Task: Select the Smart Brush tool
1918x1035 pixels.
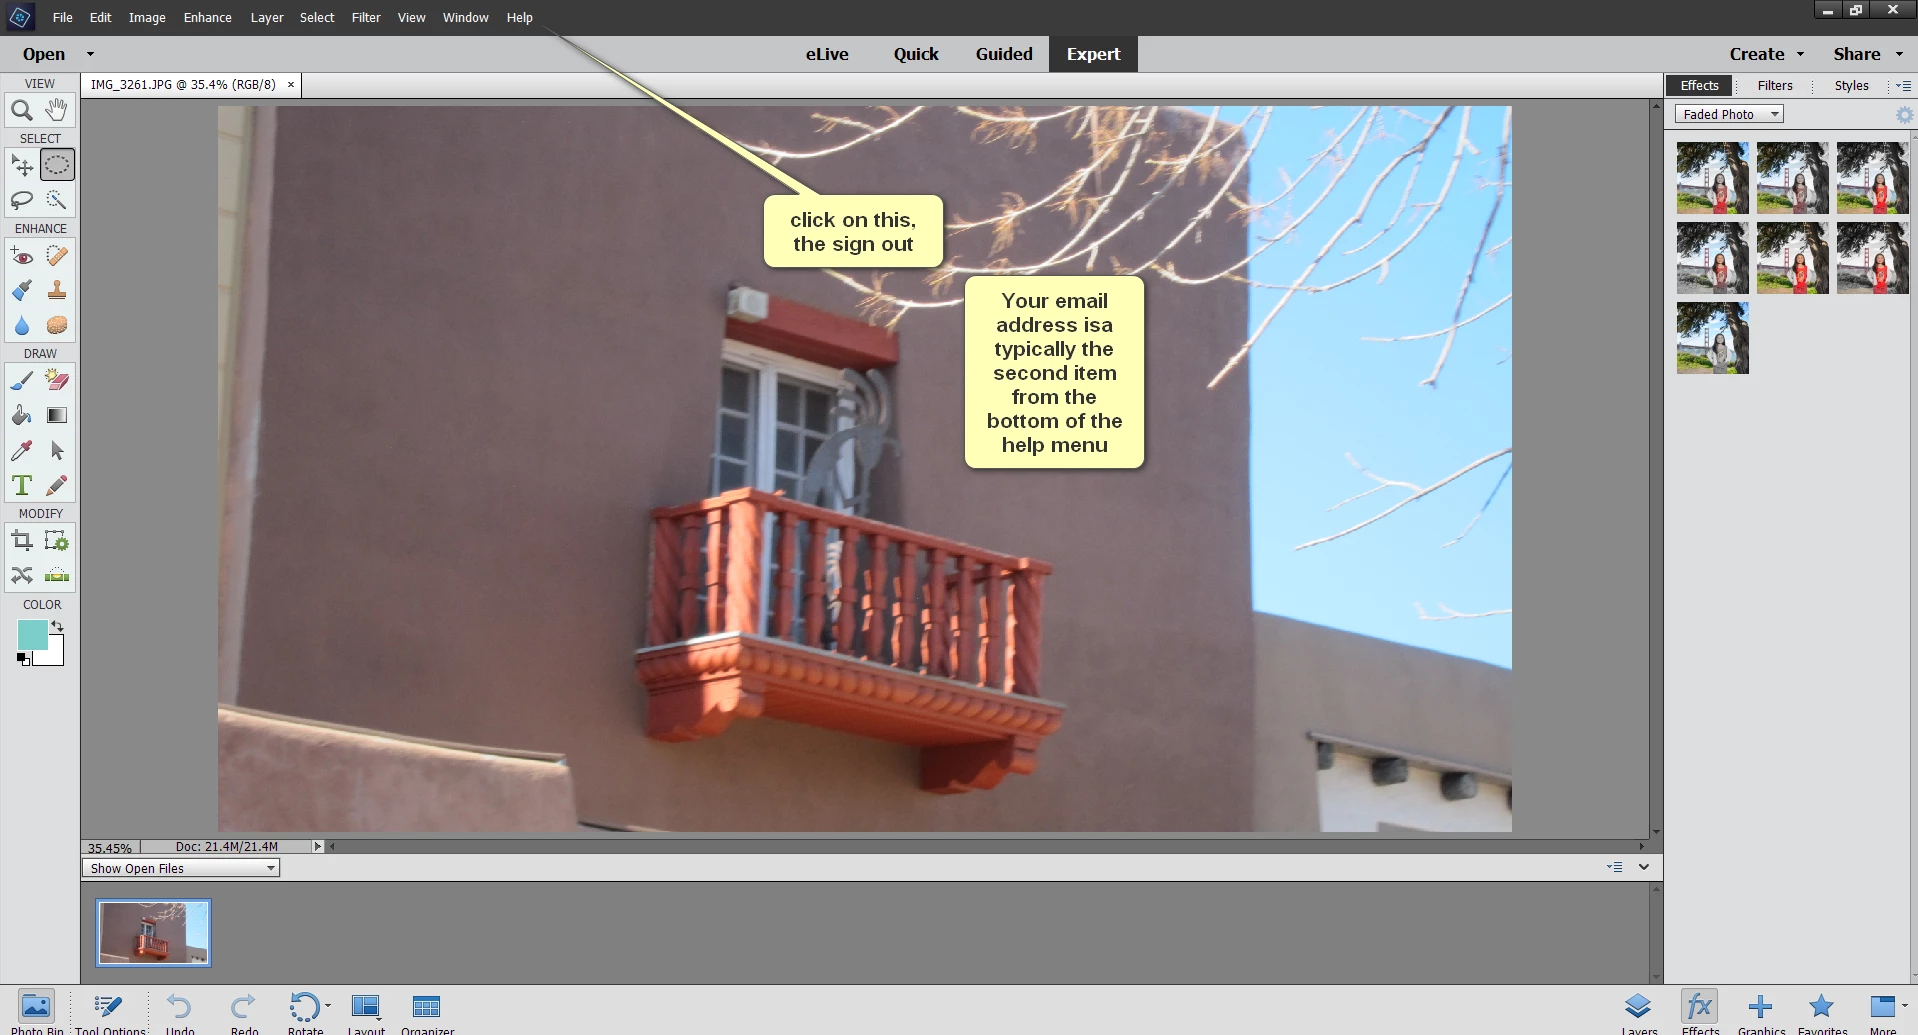Action: tap(22, 291)
